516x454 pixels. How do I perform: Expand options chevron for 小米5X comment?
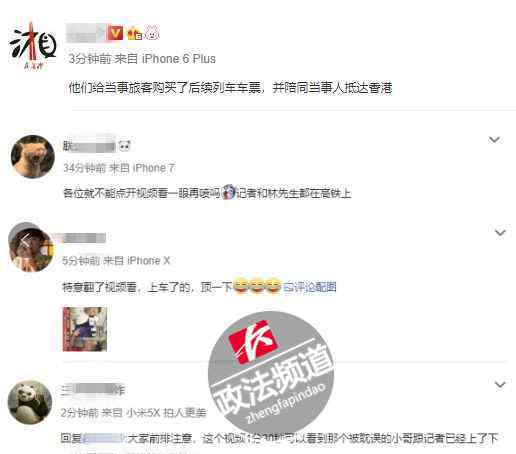pos(500,384)
